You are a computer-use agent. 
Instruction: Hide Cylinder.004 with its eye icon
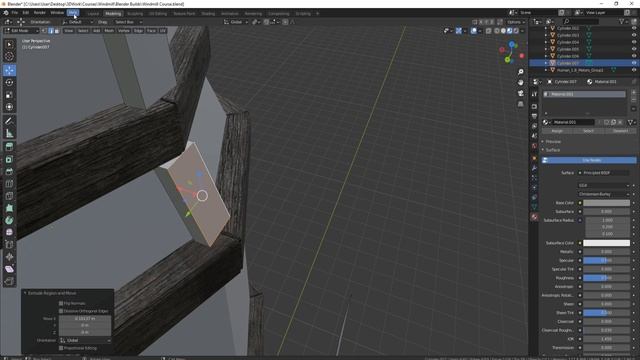[634, 42]
